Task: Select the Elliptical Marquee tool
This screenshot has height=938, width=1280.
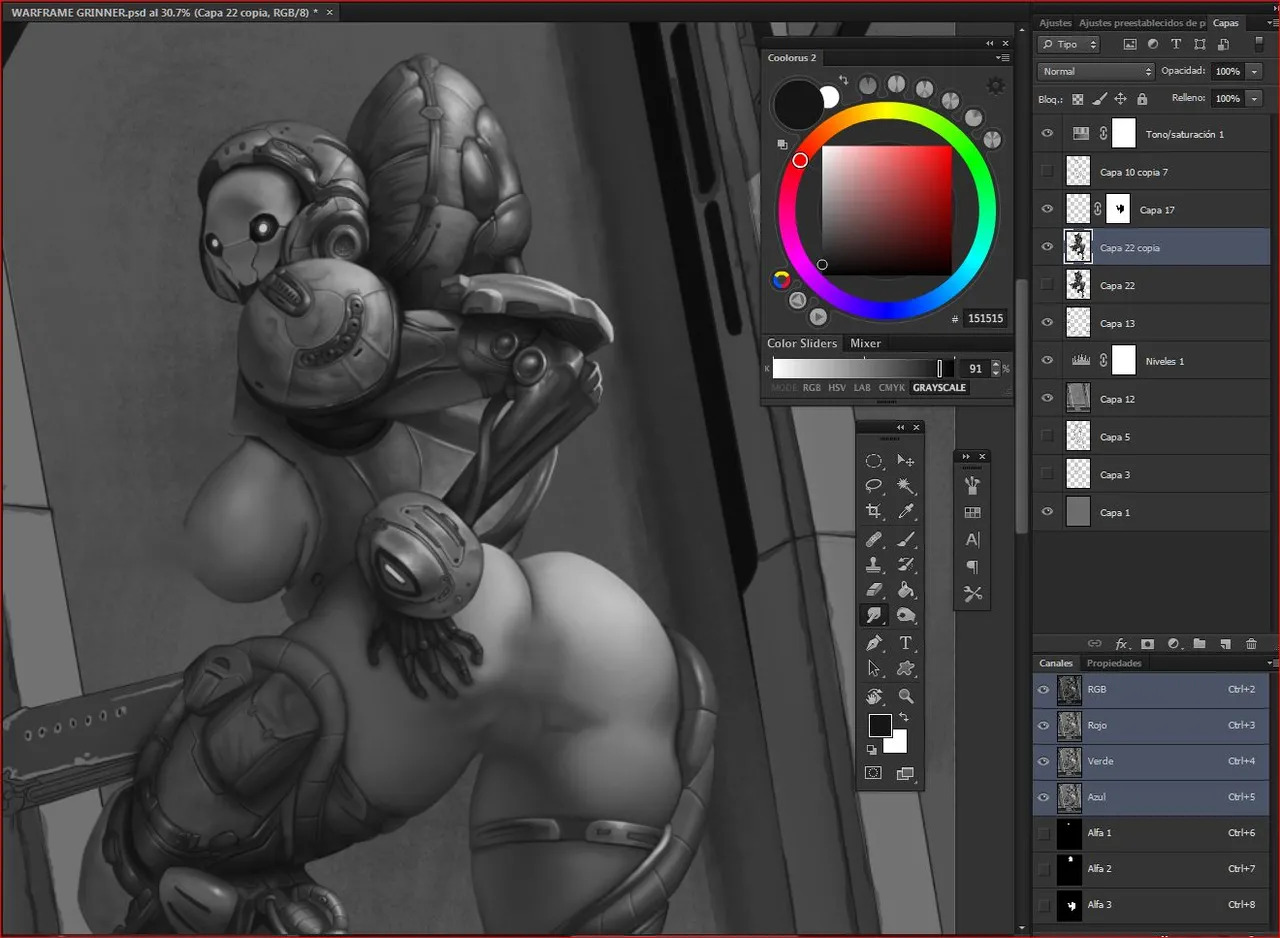Action: 874,461
